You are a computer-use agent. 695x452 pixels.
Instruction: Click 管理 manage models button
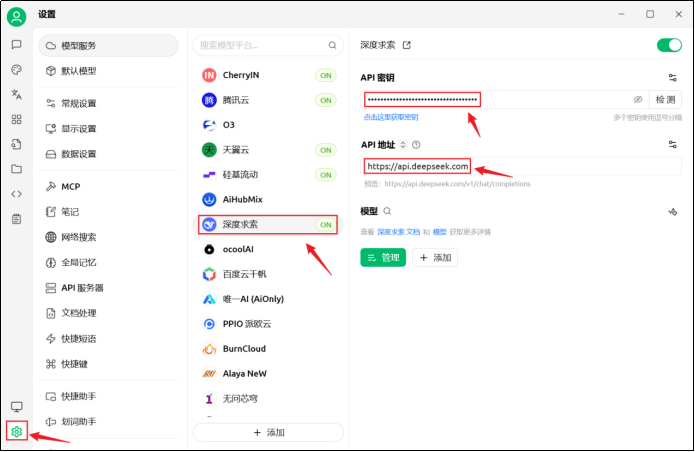coord(383,257)
